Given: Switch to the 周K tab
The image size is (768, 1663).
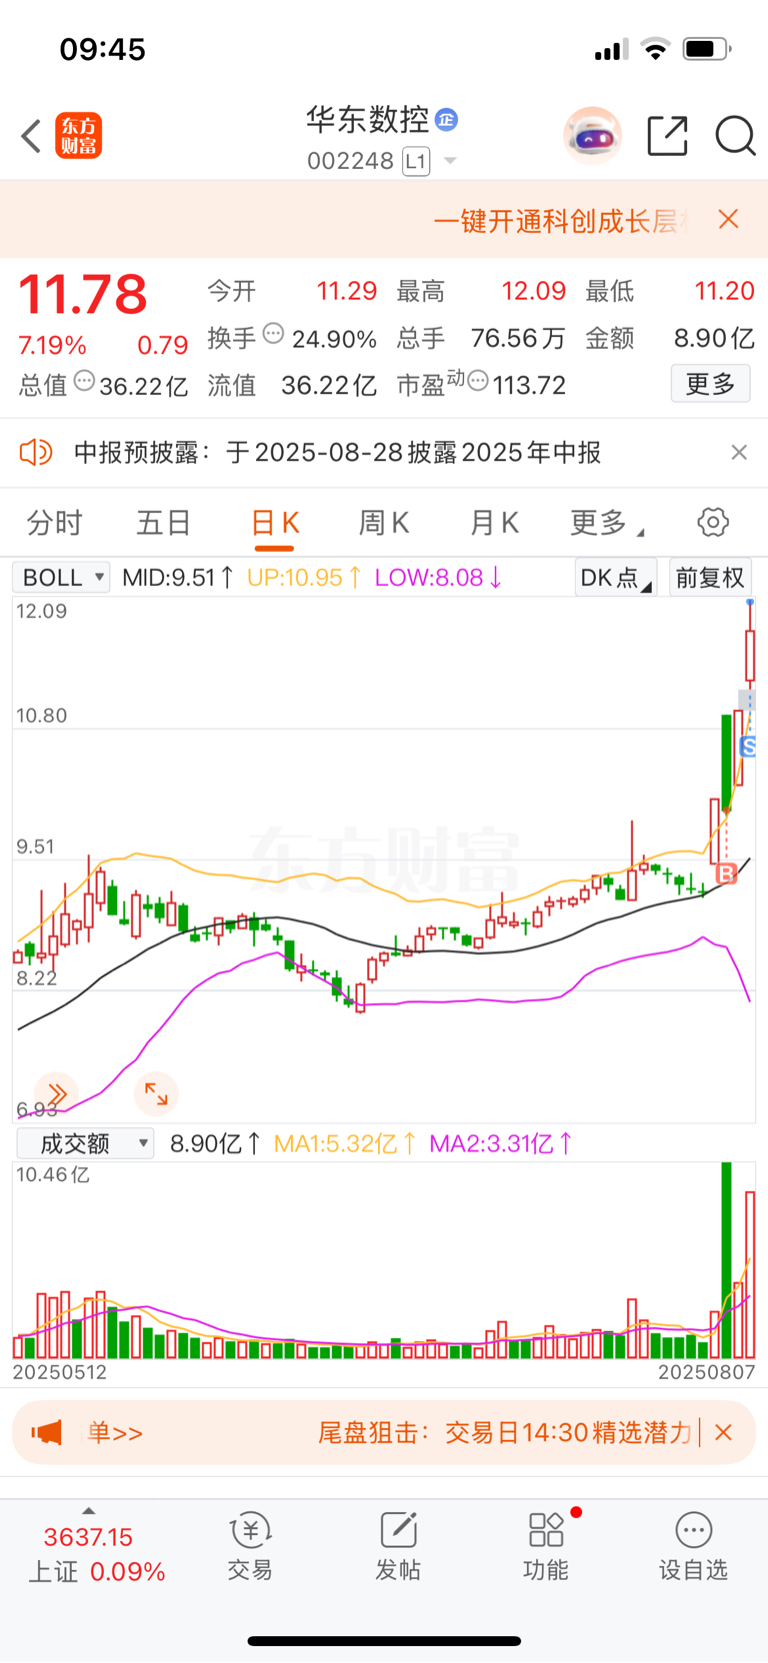Looking at the screenshot, I should click(384, 522).
